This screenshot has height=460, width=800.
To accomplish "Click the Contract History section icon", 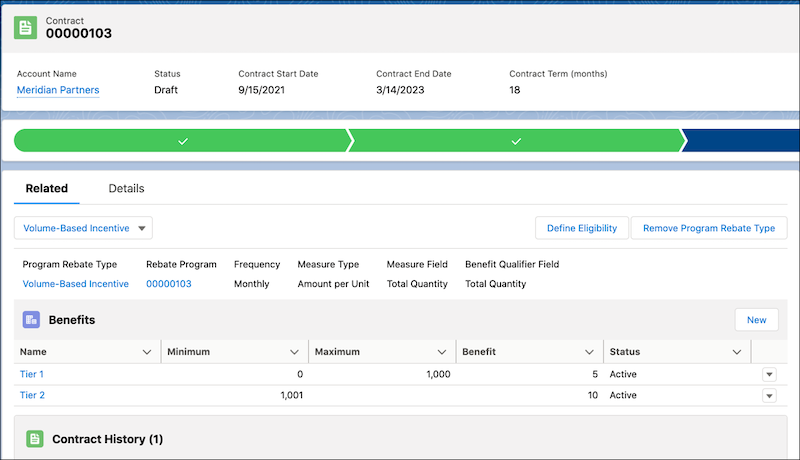I will [35, 439].
